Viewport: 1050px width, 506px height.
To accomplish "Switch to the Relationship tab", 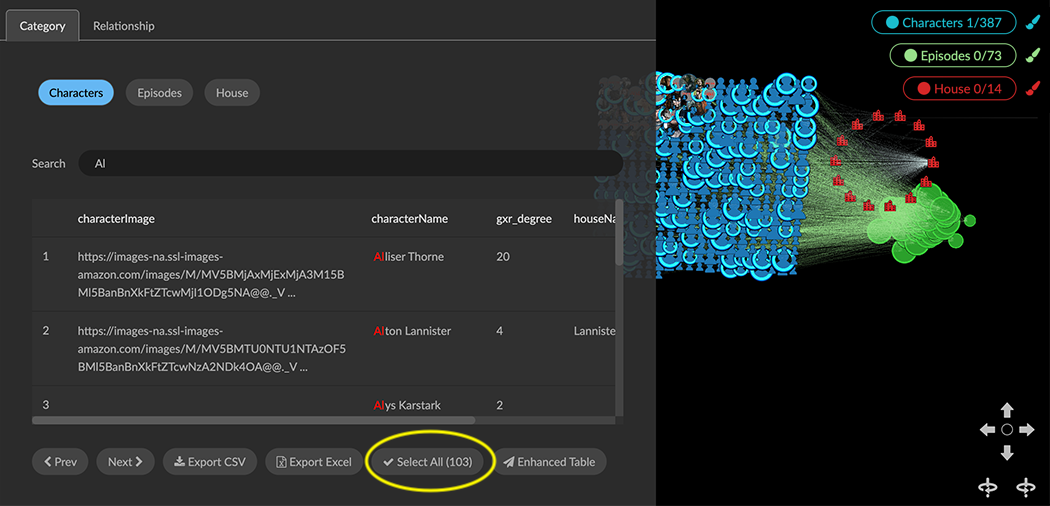I will 124,26.
